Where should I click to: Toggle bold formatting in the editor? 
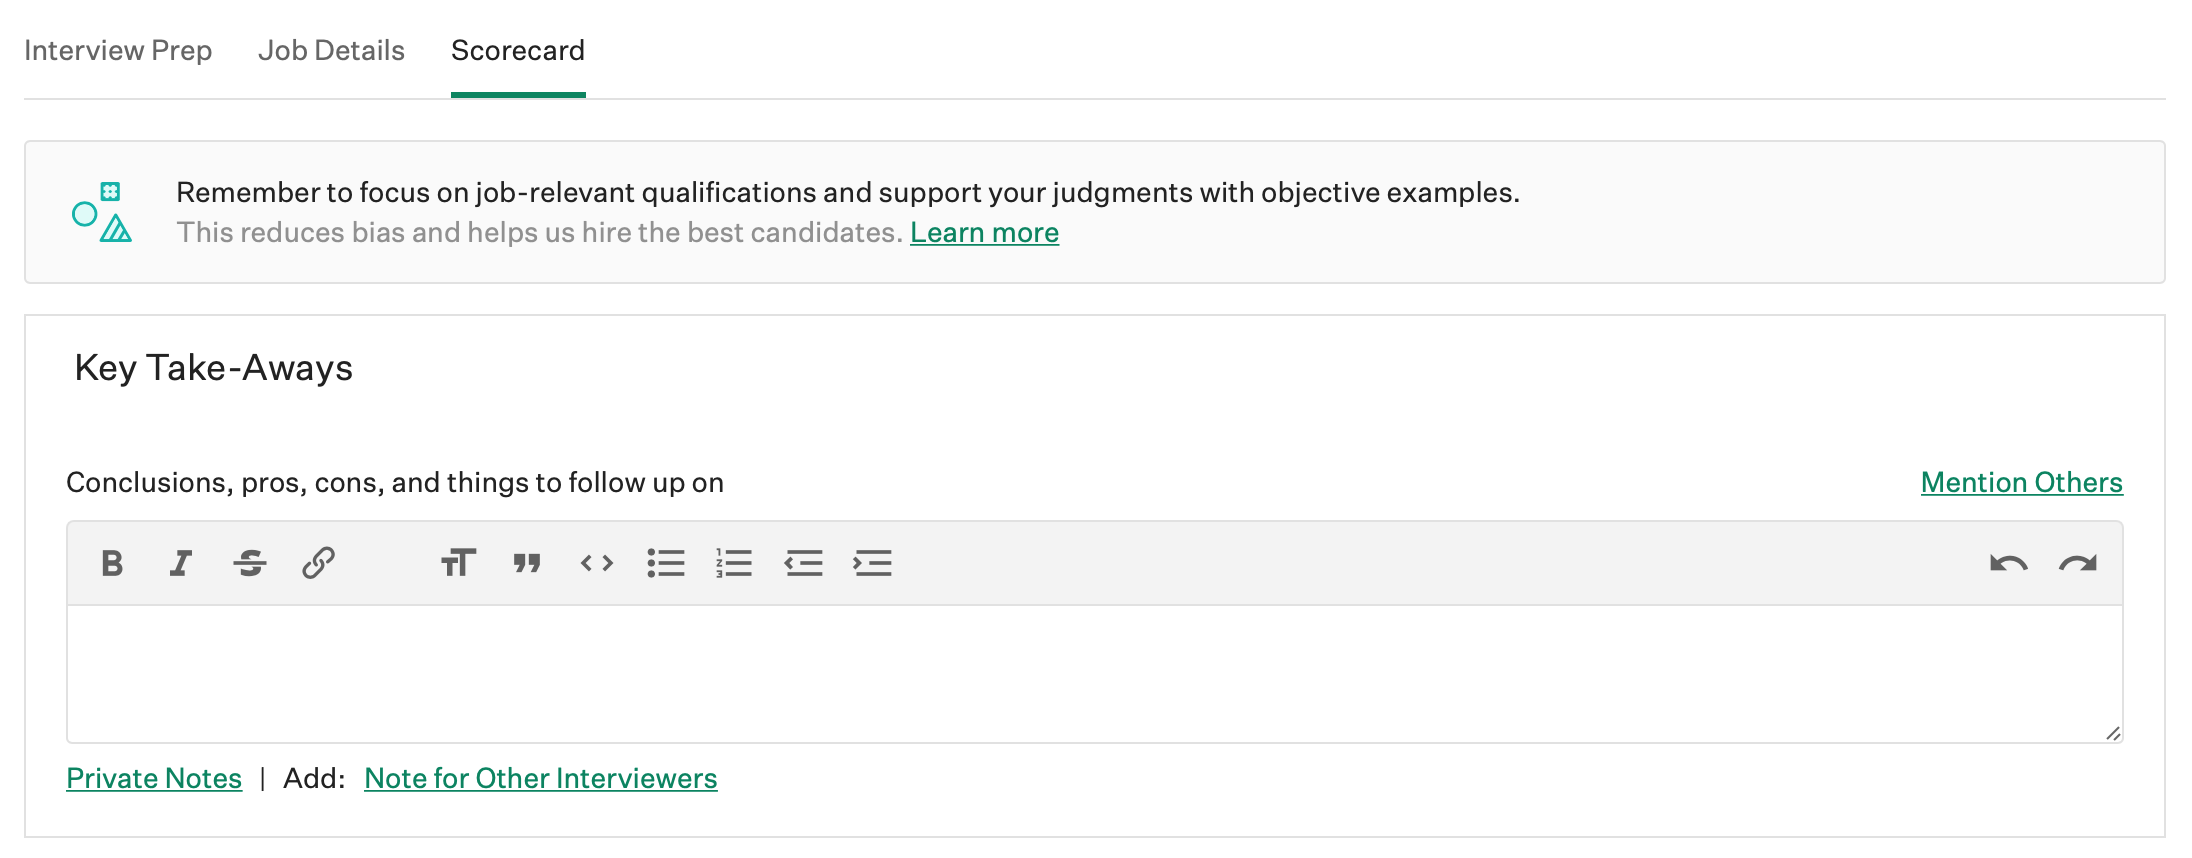[112, 564]
